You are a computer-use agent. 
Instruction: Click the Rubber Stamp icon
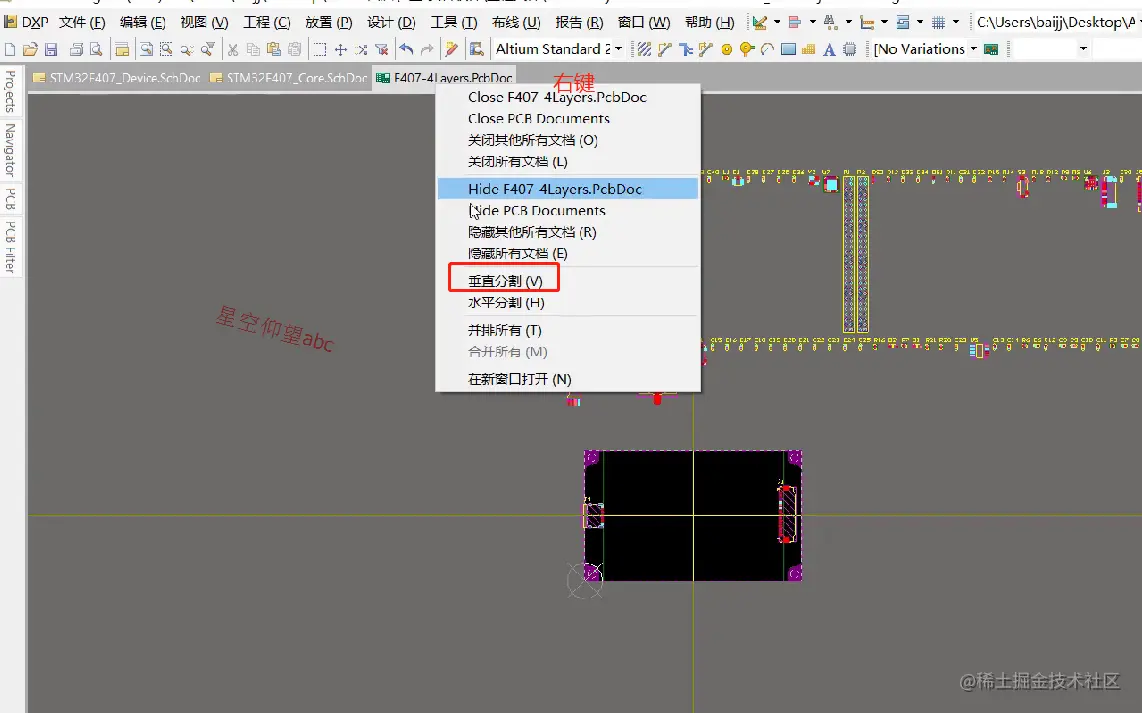click(x=294, y=50)
